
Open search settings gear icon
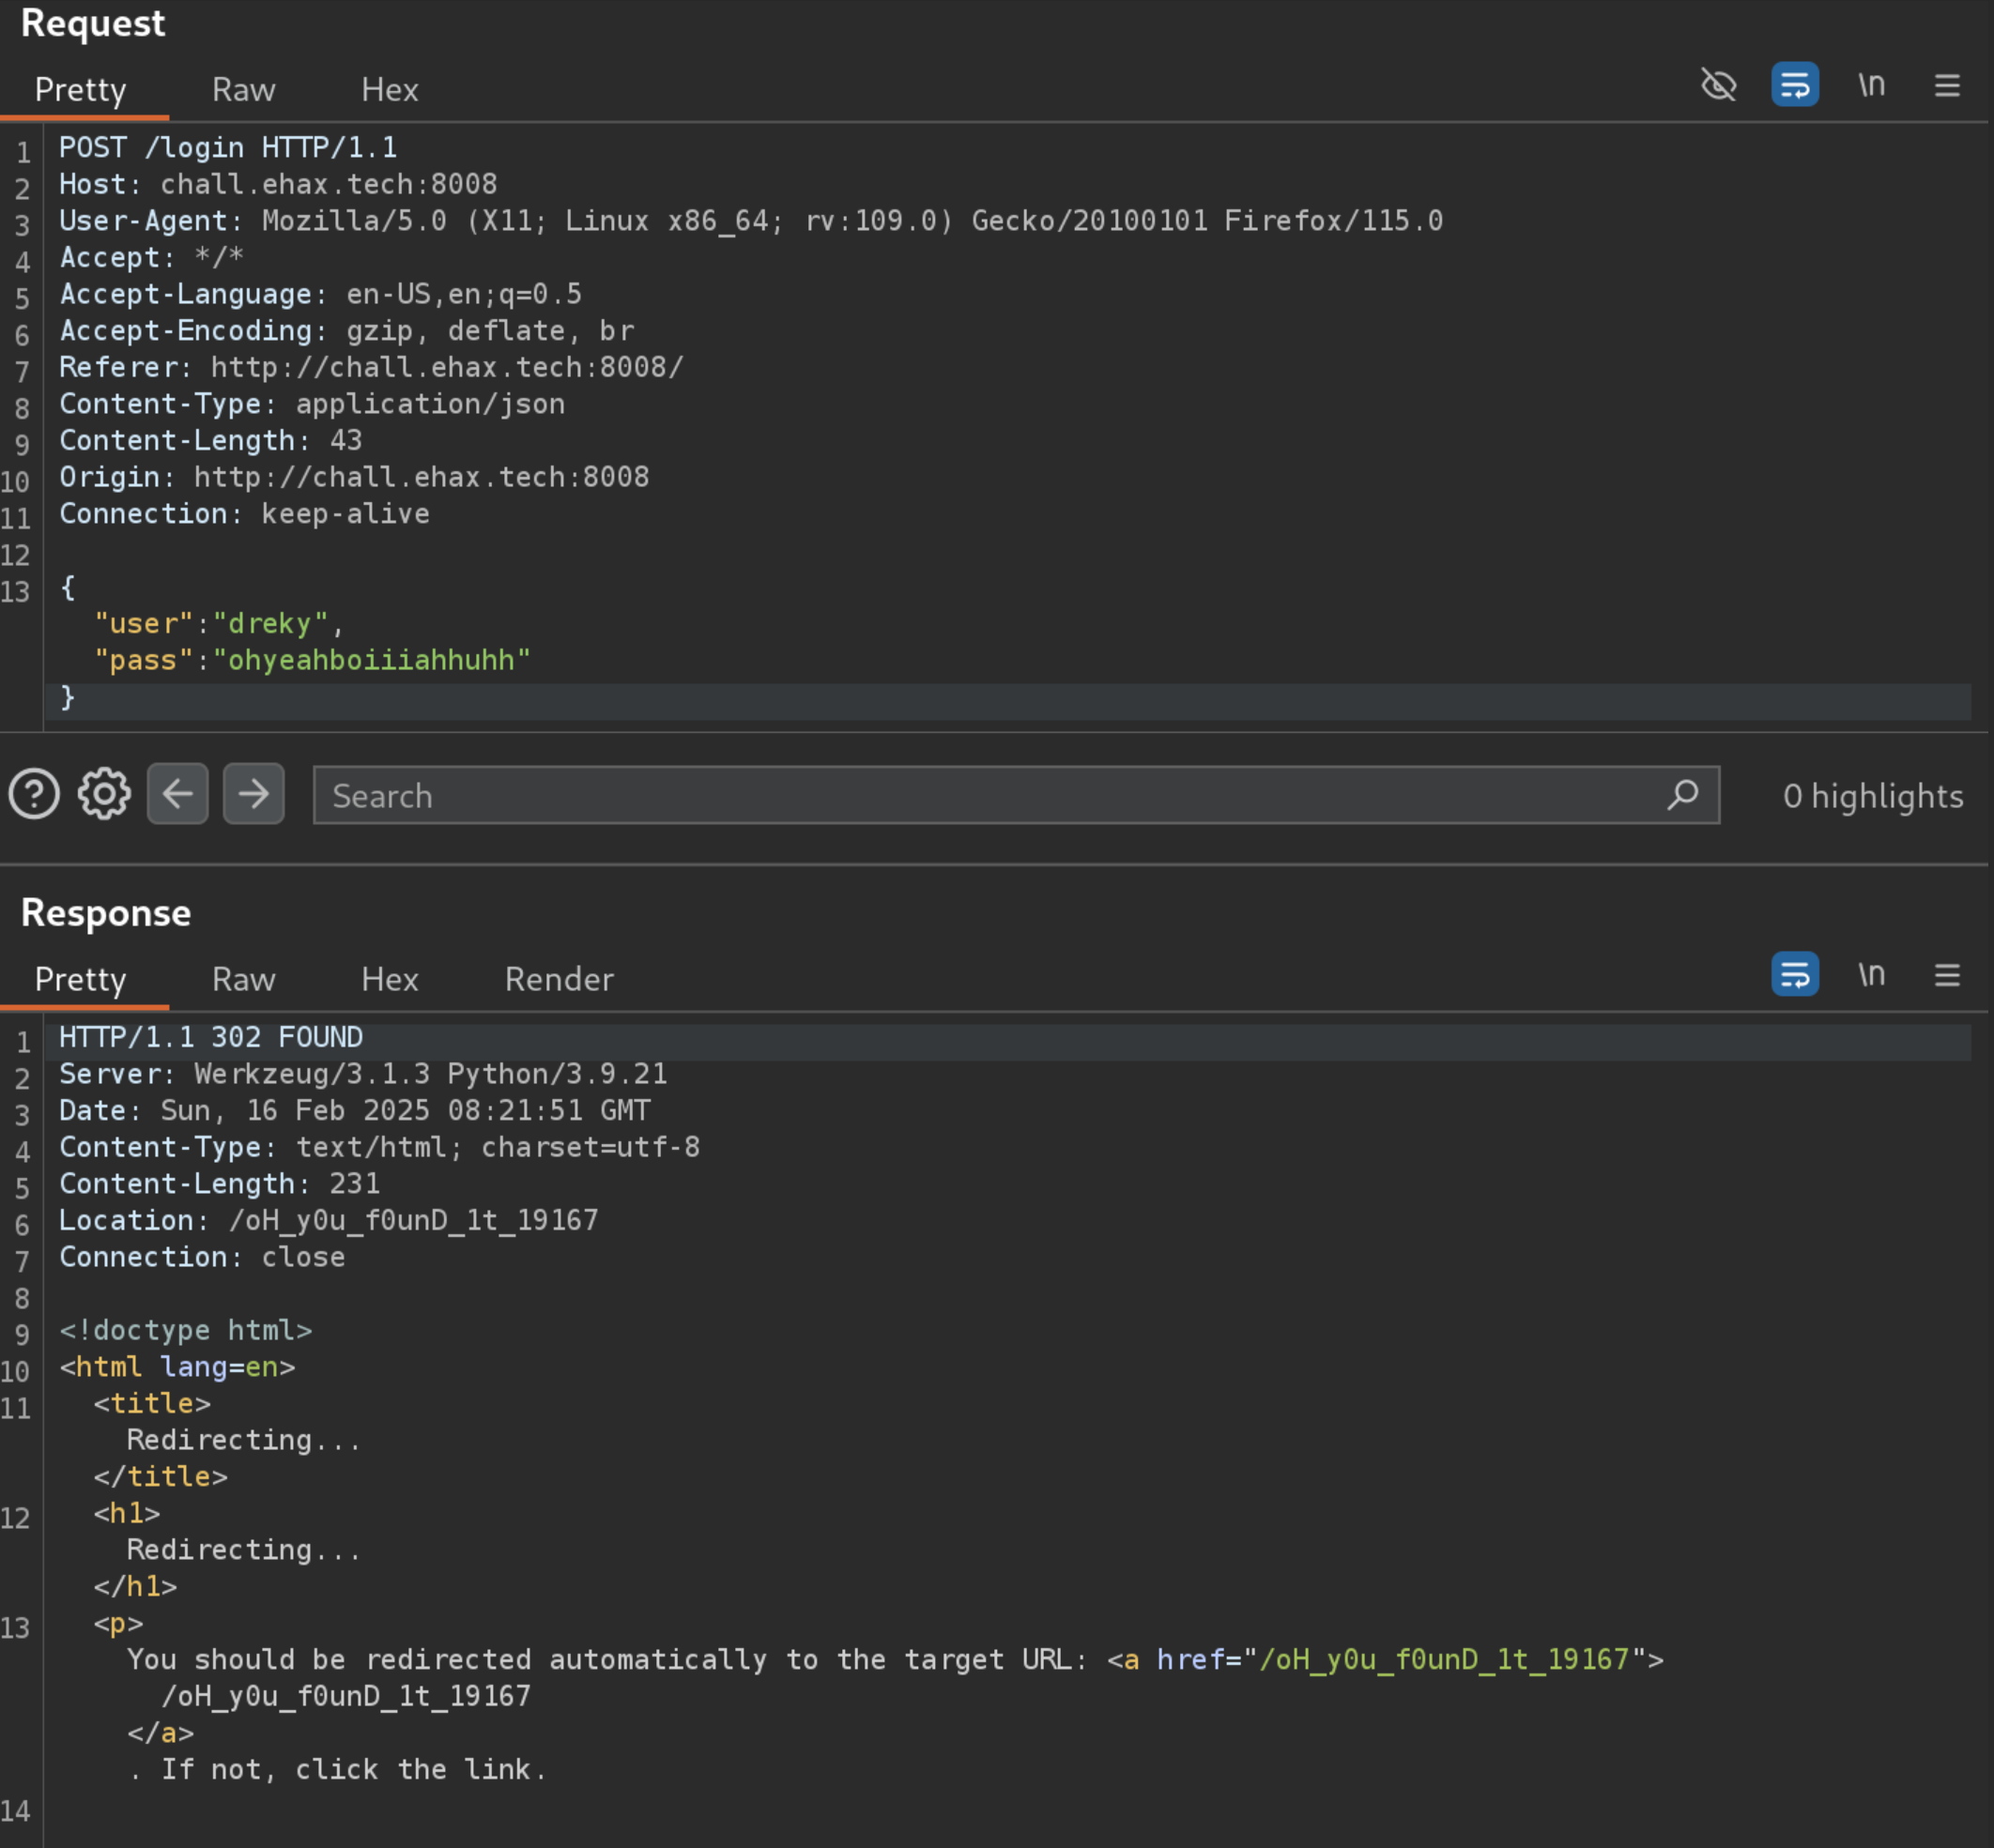click(x=104, y=794)
